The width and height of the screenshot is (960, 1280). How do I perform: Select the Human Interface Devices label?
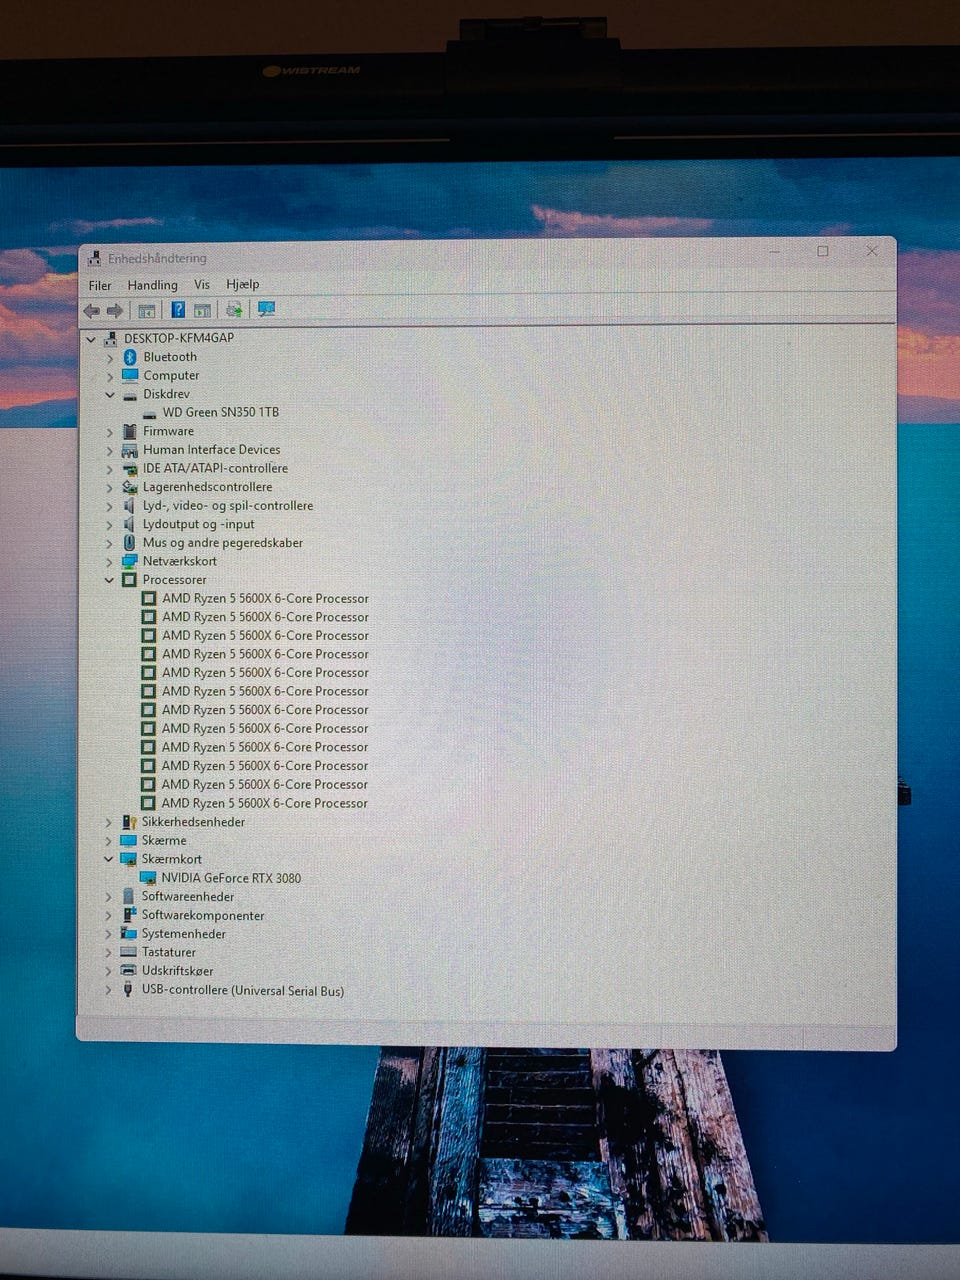point(211,450)
